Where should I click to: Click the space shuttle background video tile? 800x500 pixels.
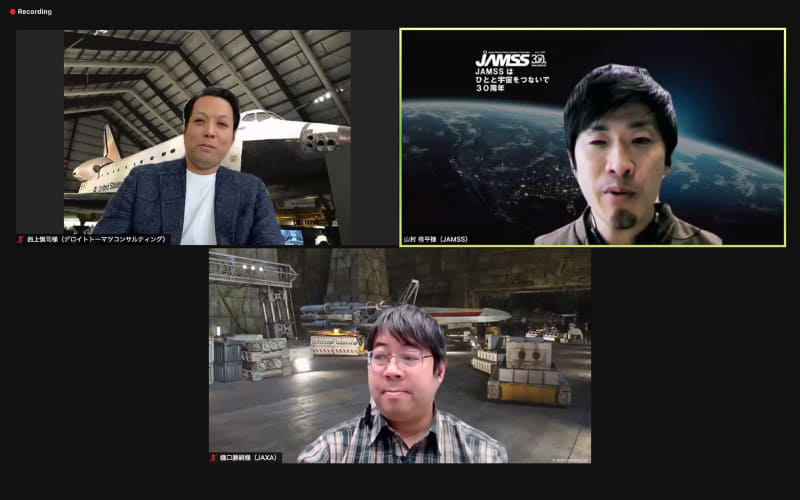click(x=207, y=138)
